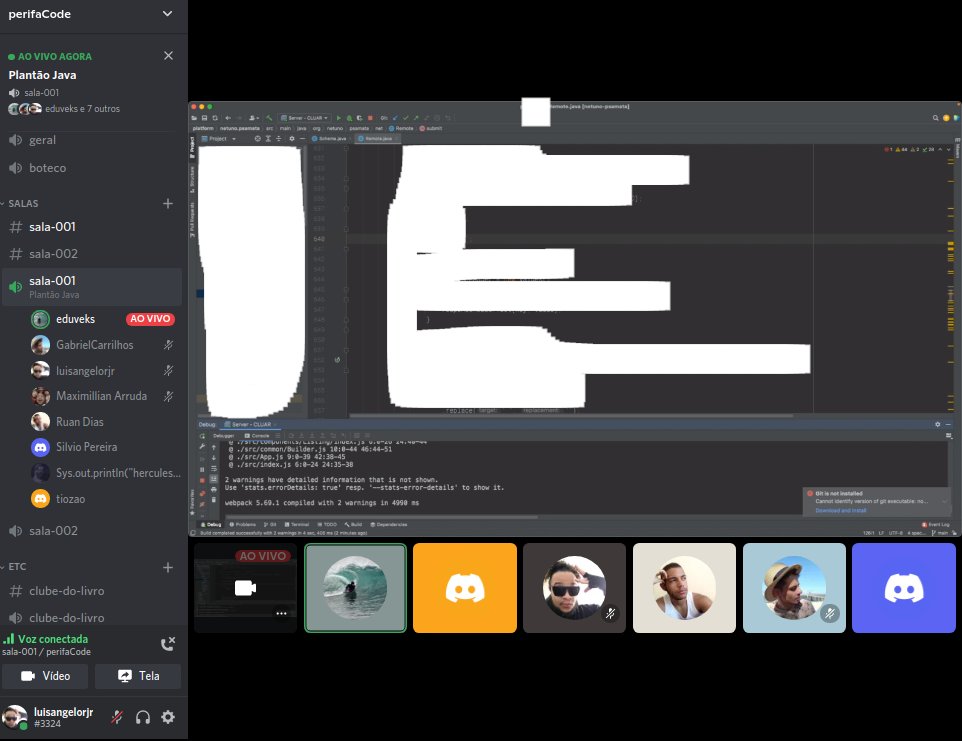The width and height of the screenshot is (962, 741).
Task: Open Terminal tool window in shared IDE
Action: click(297, 524)
